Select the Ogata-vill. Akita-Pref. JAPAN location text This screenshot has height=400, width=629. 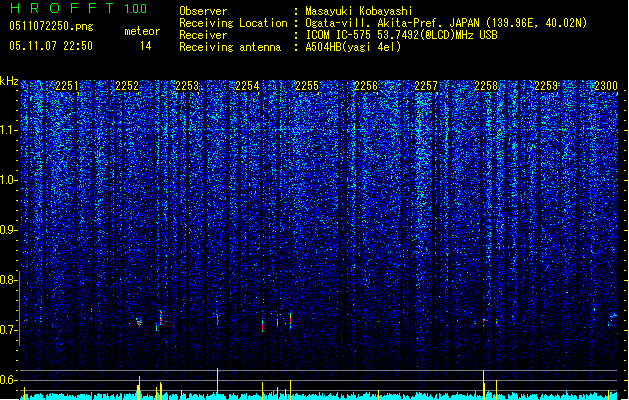446,23
